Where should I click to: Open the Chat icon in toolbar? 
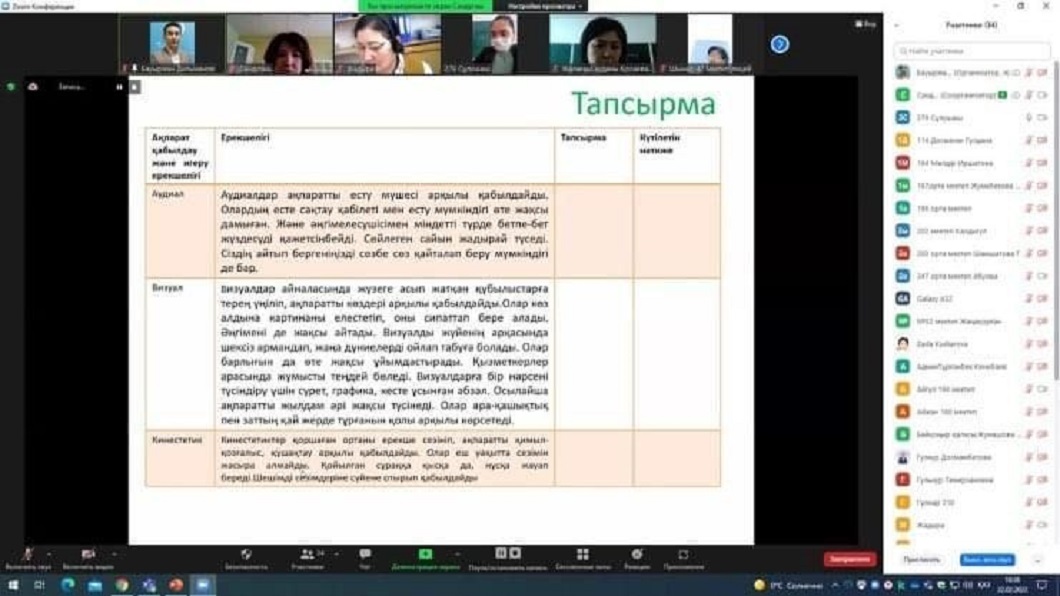pos(365,555)
